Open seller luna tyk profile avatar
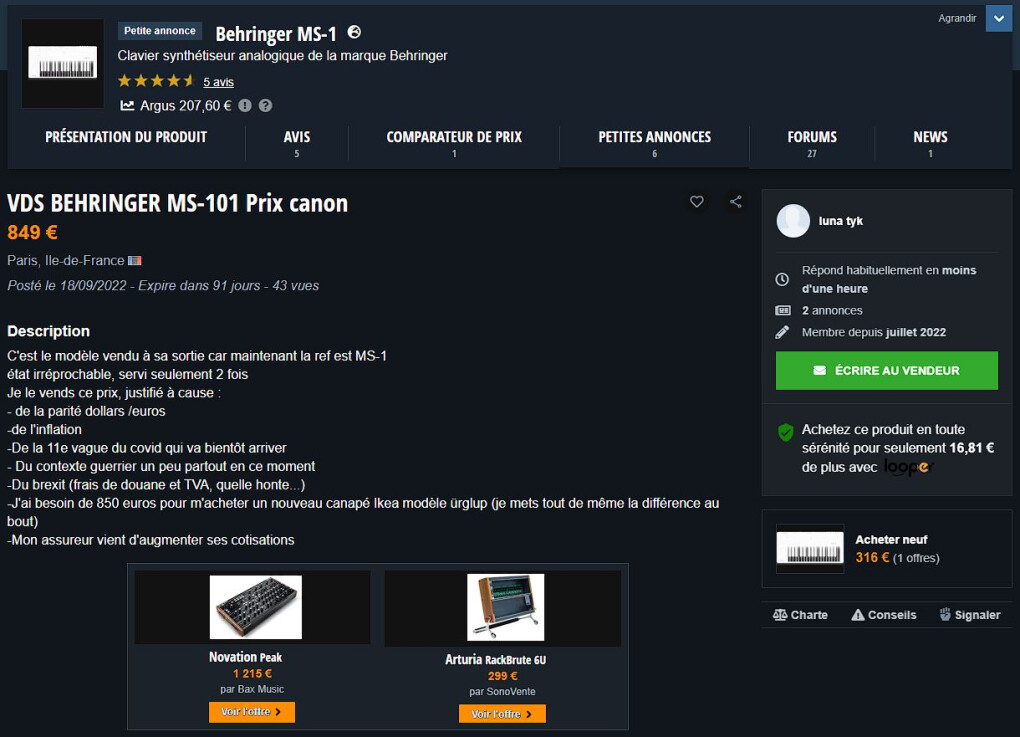Viewport: 1020px width, 737px height. click(793, 221)
